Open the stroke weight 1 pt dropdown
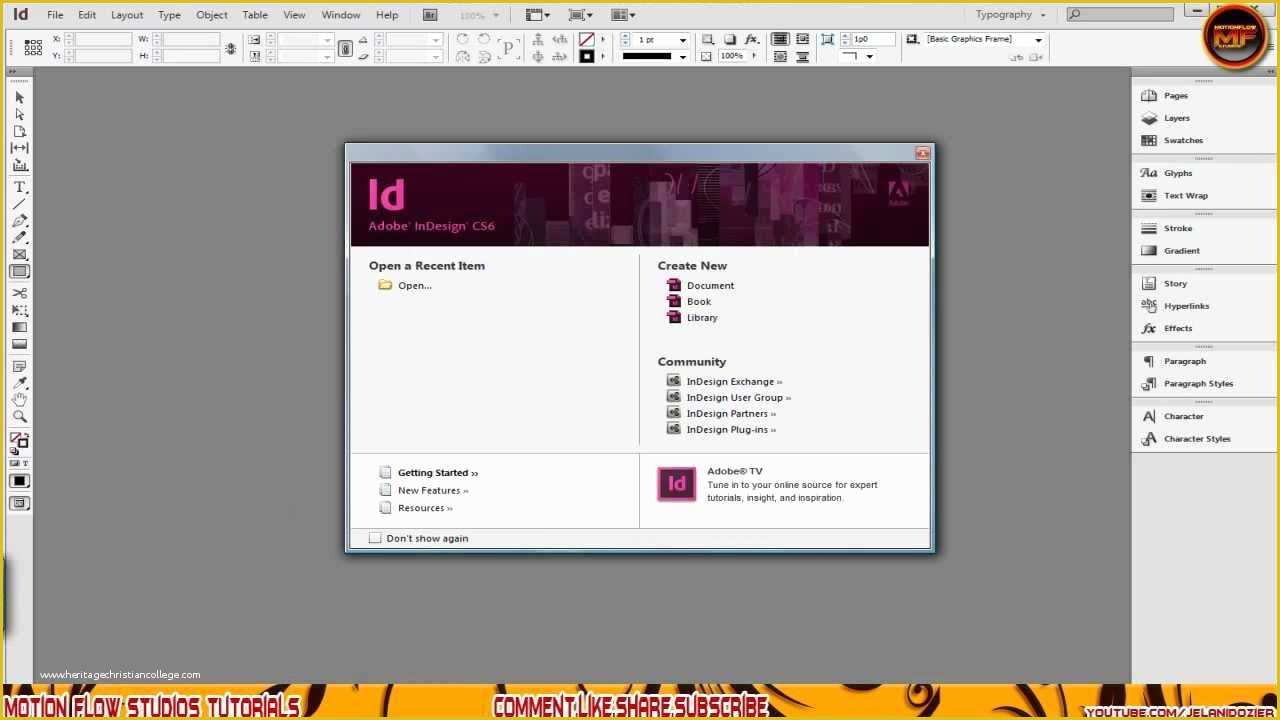This screenshot has height=720, width=1280. click(x=683, y=40)
